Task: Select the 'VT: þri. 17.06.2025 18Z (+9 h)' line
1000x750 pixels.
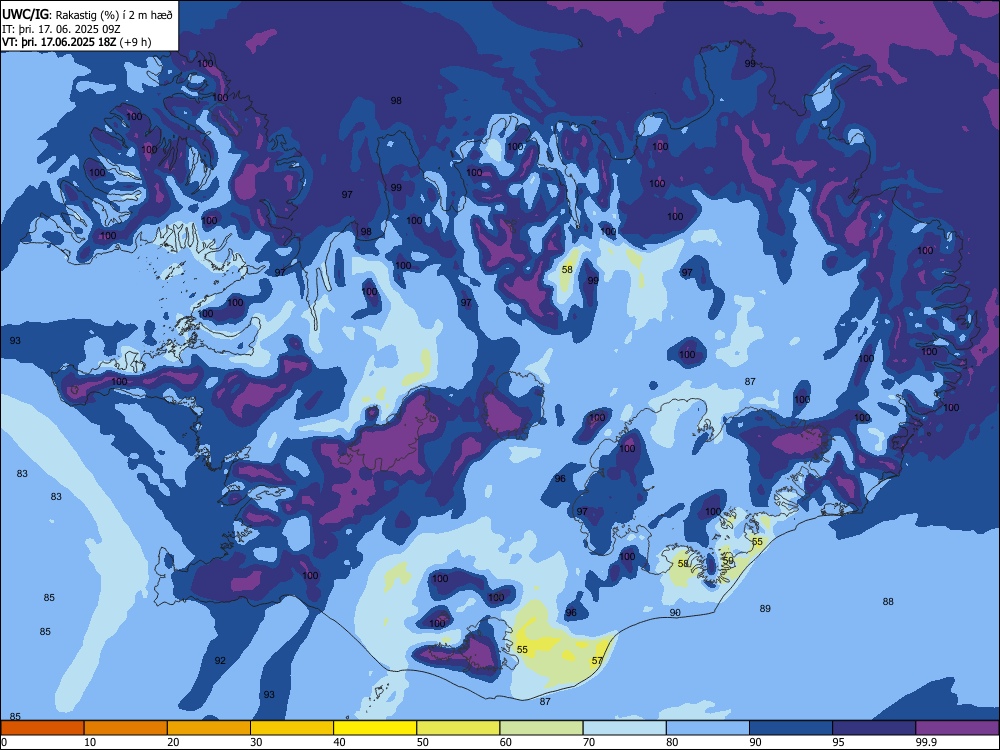Action: tap(77, 42)
